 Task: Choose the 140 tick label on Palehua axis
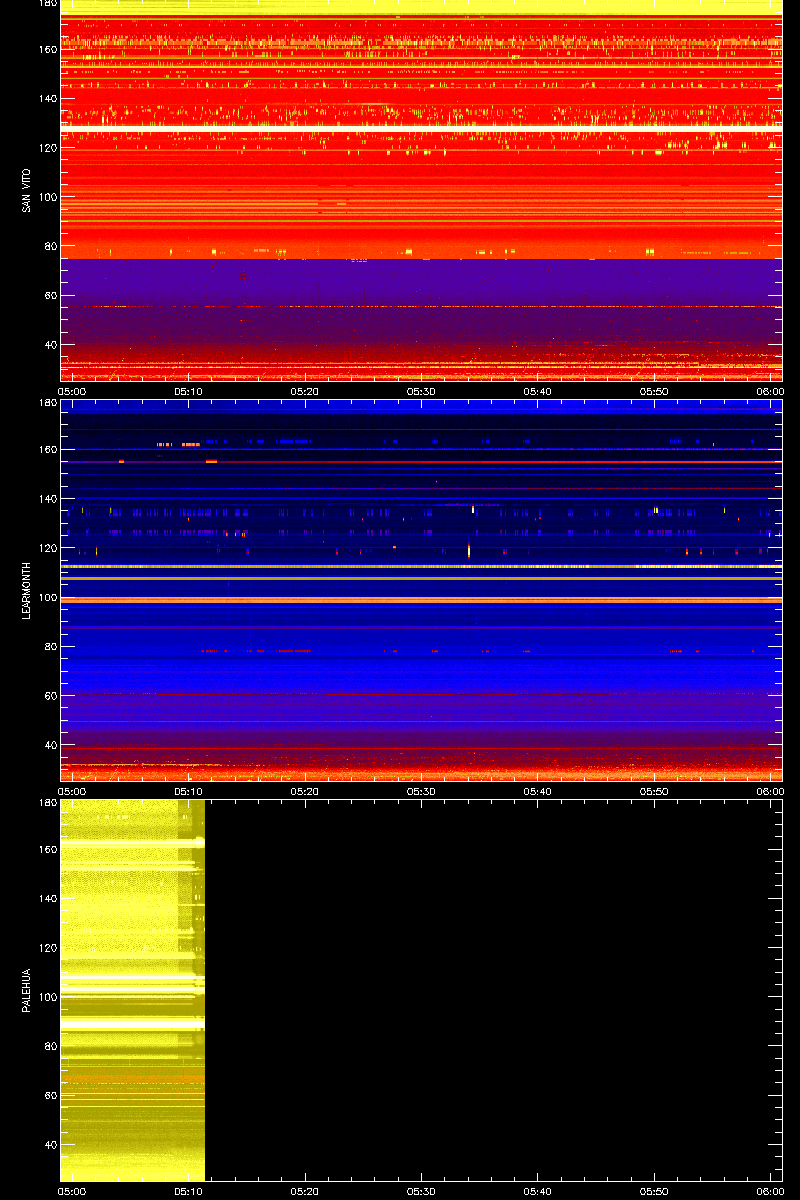pyautogui.click(x=47, y=898)
